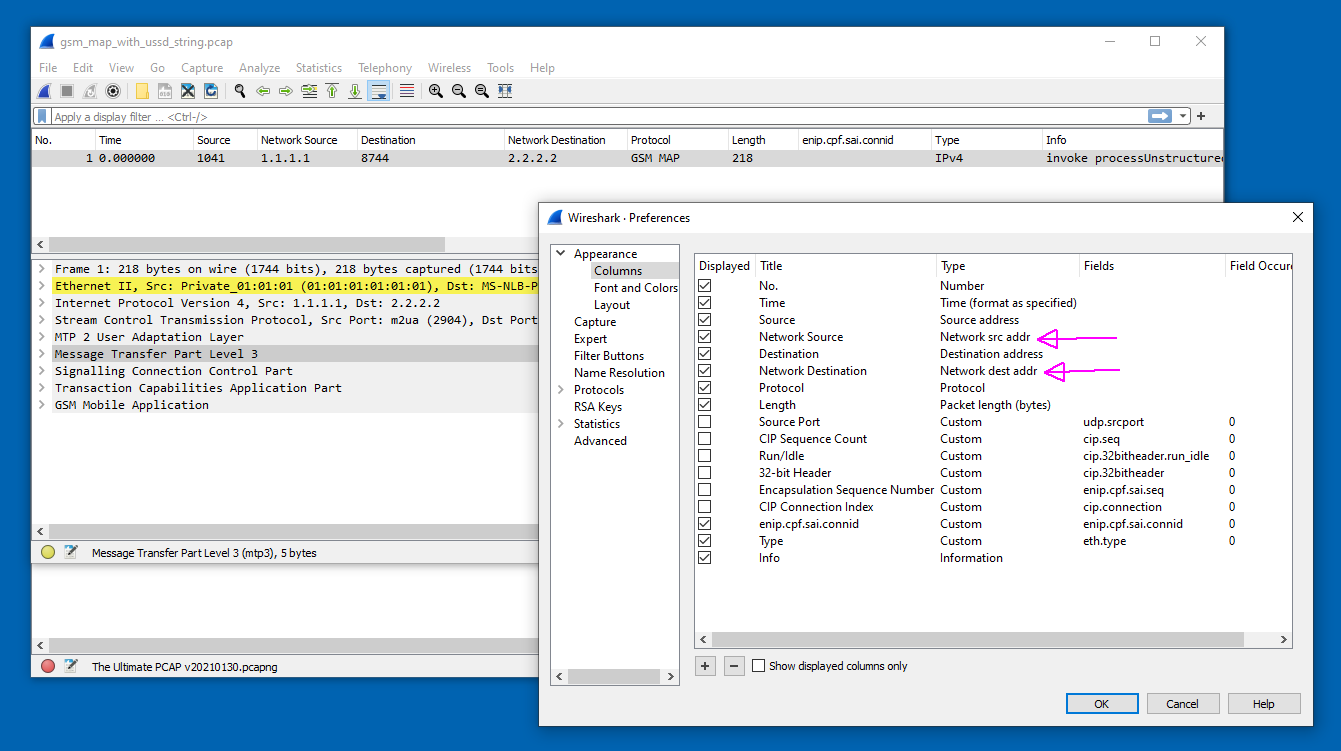Click Cancel in Preferences dialog

point(1182,704)
